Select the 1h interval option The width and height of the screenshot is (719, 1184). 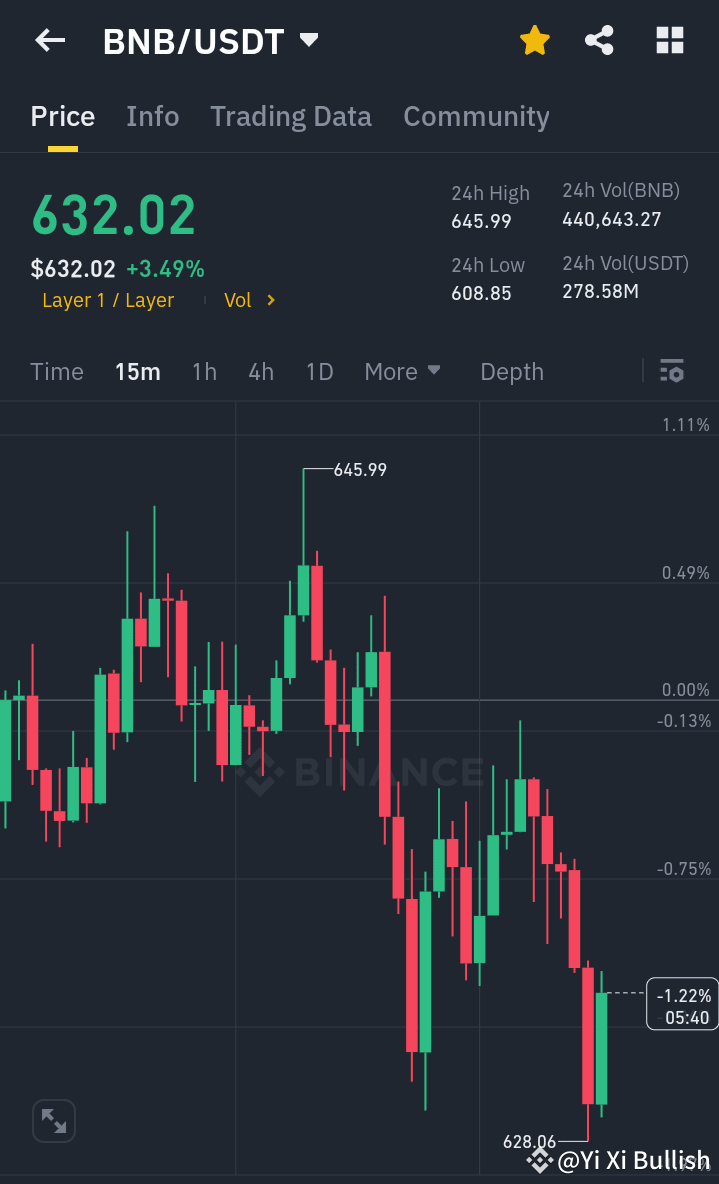204,371
